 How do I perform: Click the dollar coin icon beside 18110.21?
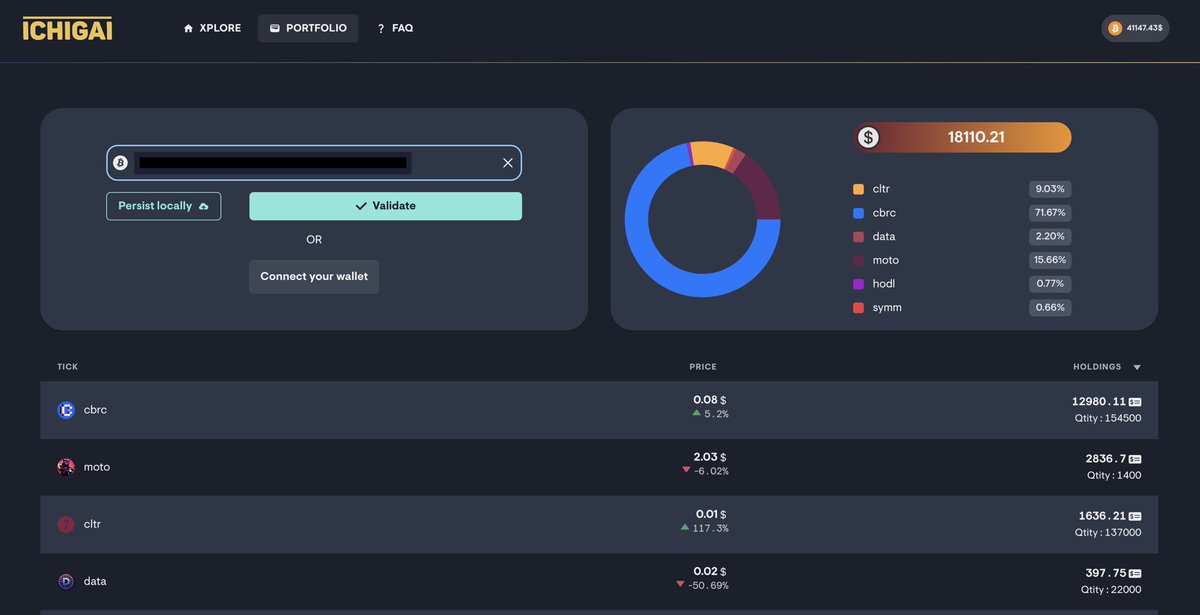coord(868,137)
